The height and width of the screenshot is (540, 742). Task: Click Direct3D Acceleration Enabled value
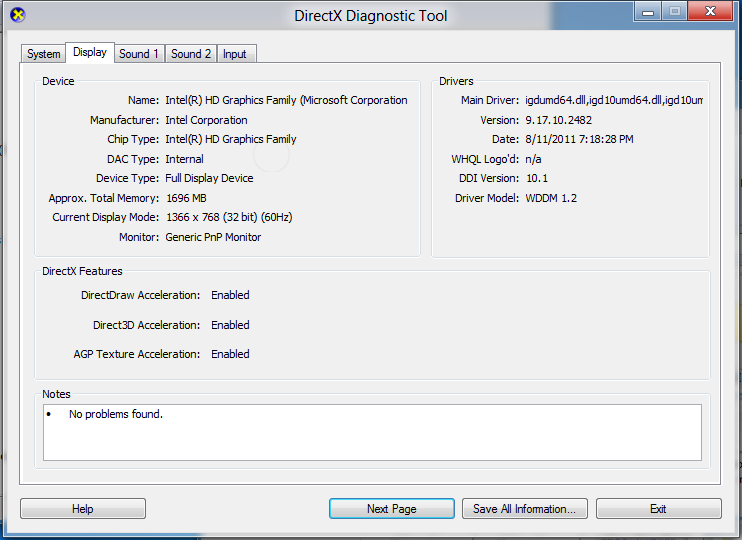[230, 325]
